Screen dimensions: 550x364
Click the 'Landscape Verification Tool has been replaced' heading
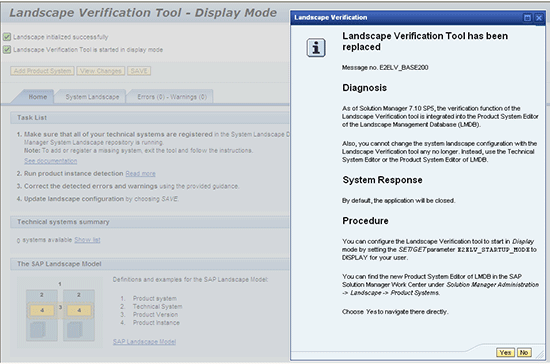pyautogui.click(x=425, y=41)
